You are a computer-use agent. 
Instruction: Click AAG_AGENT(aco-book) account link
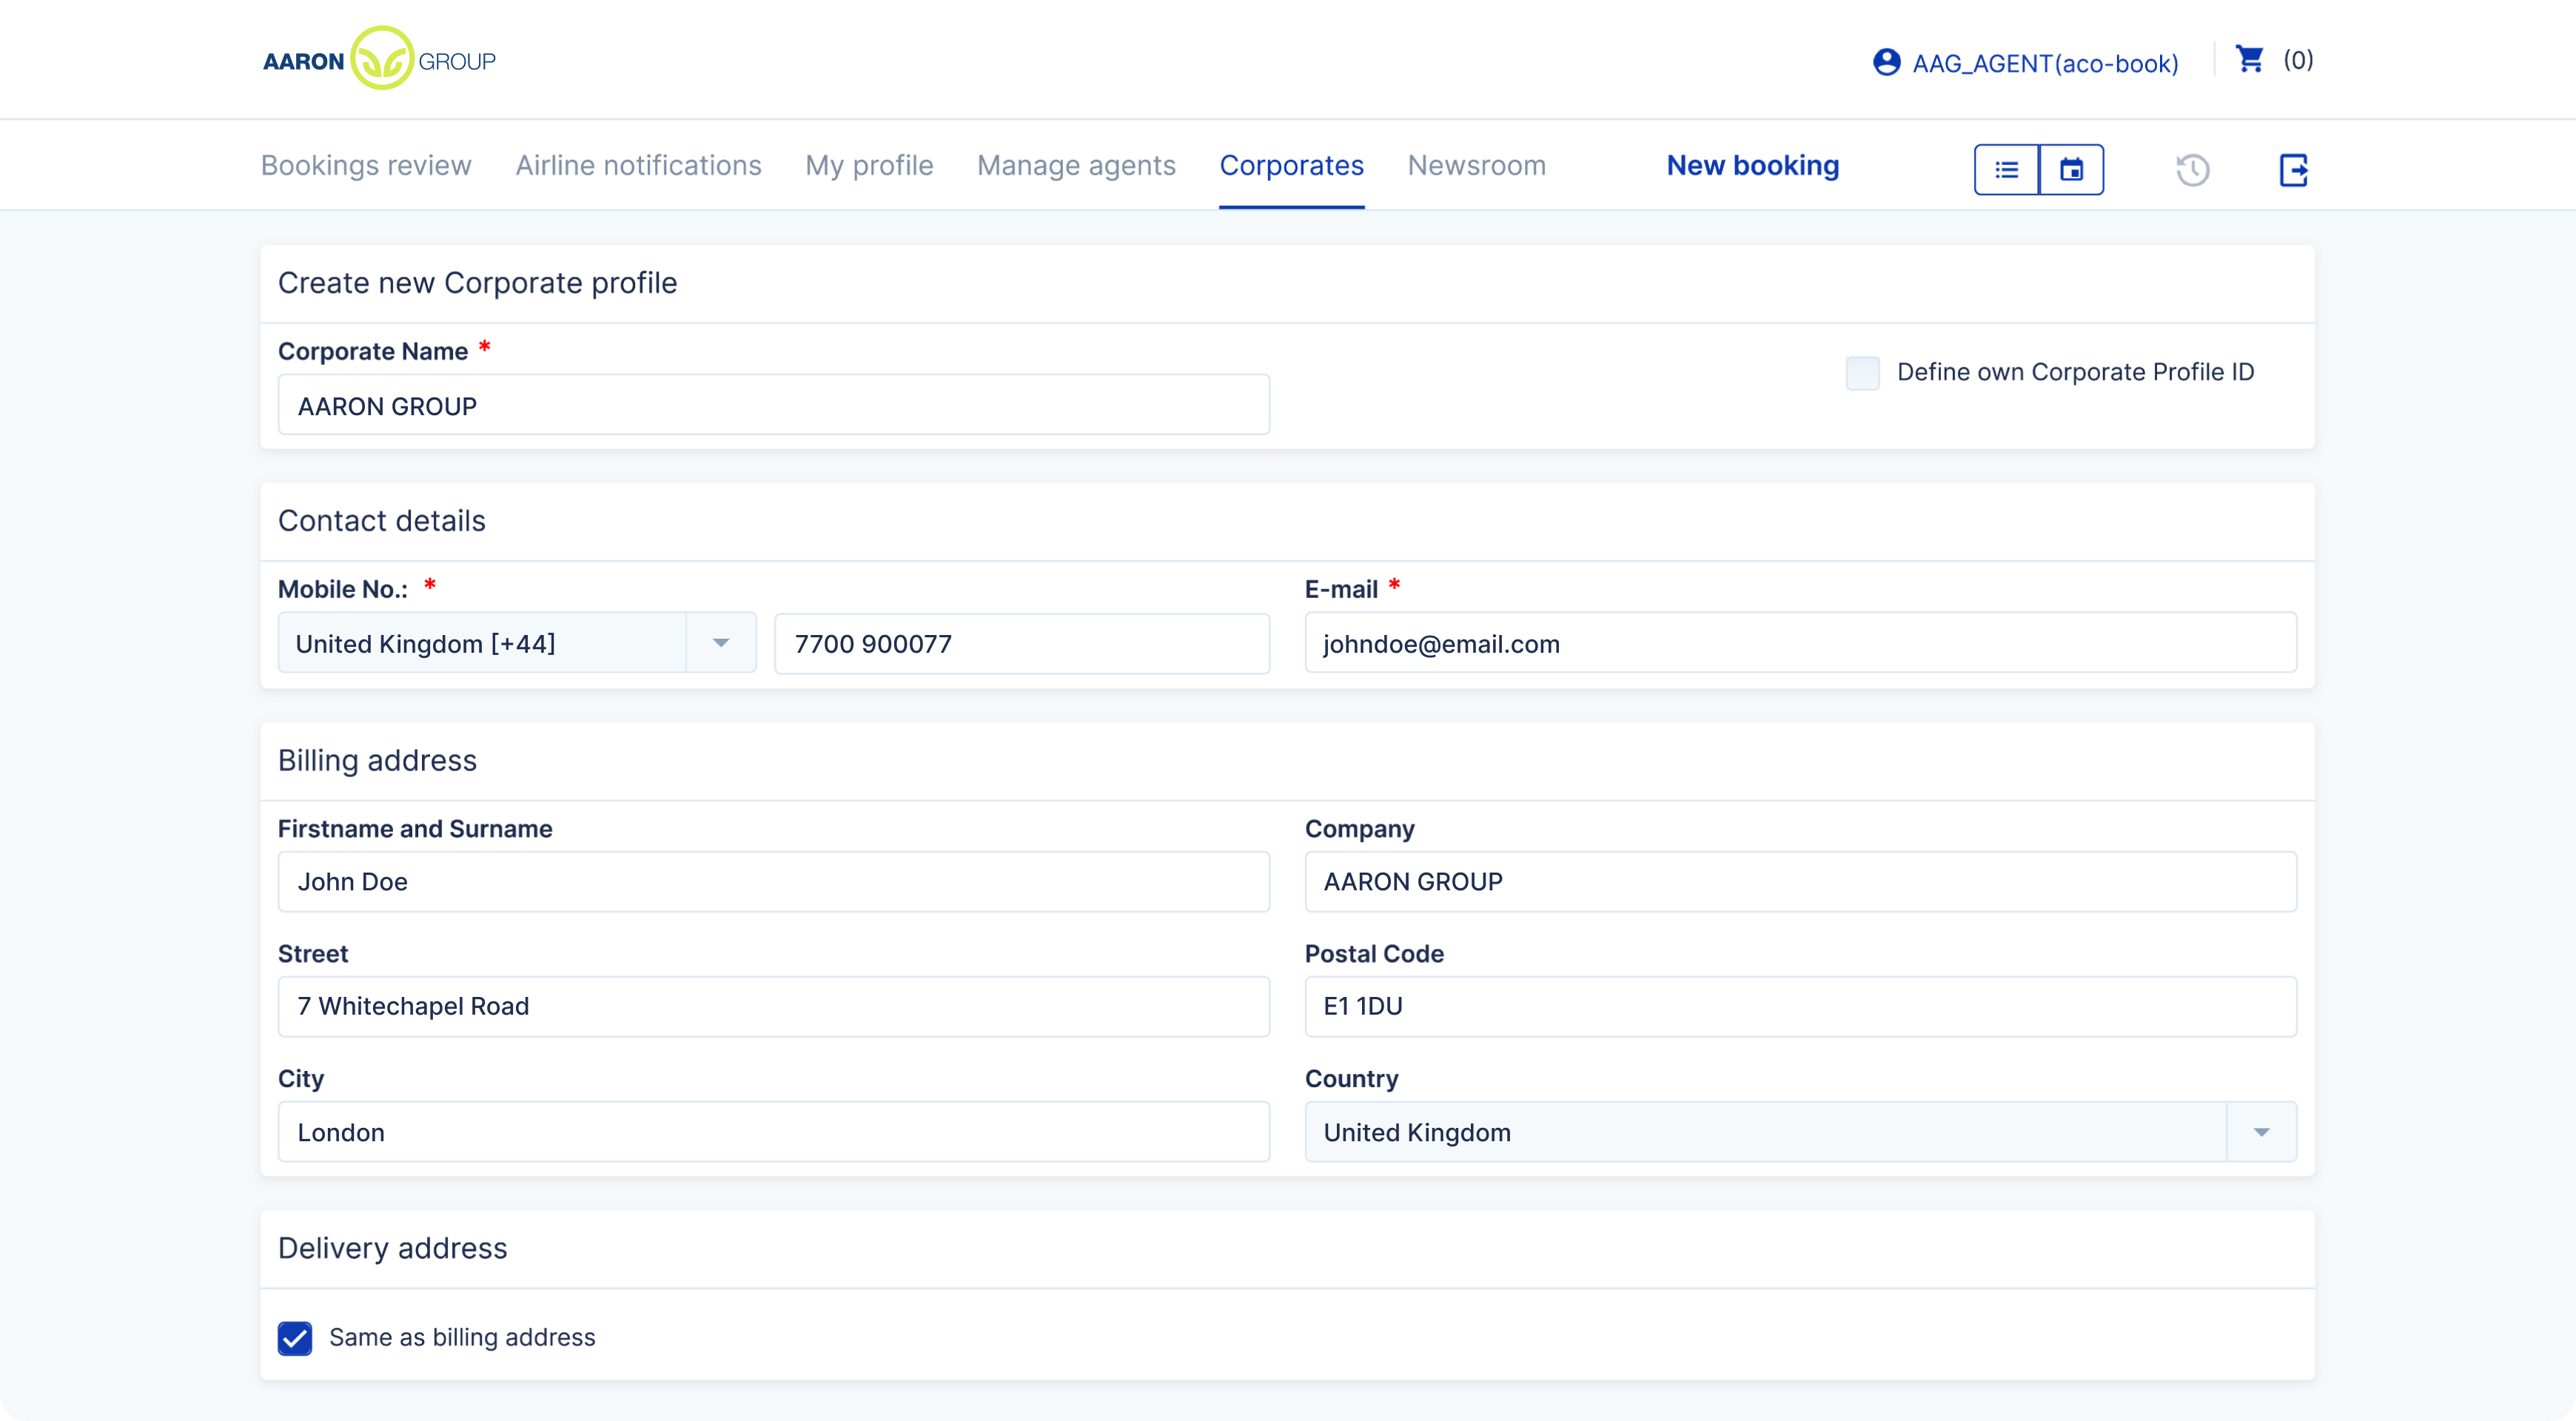click(2045, 63)
